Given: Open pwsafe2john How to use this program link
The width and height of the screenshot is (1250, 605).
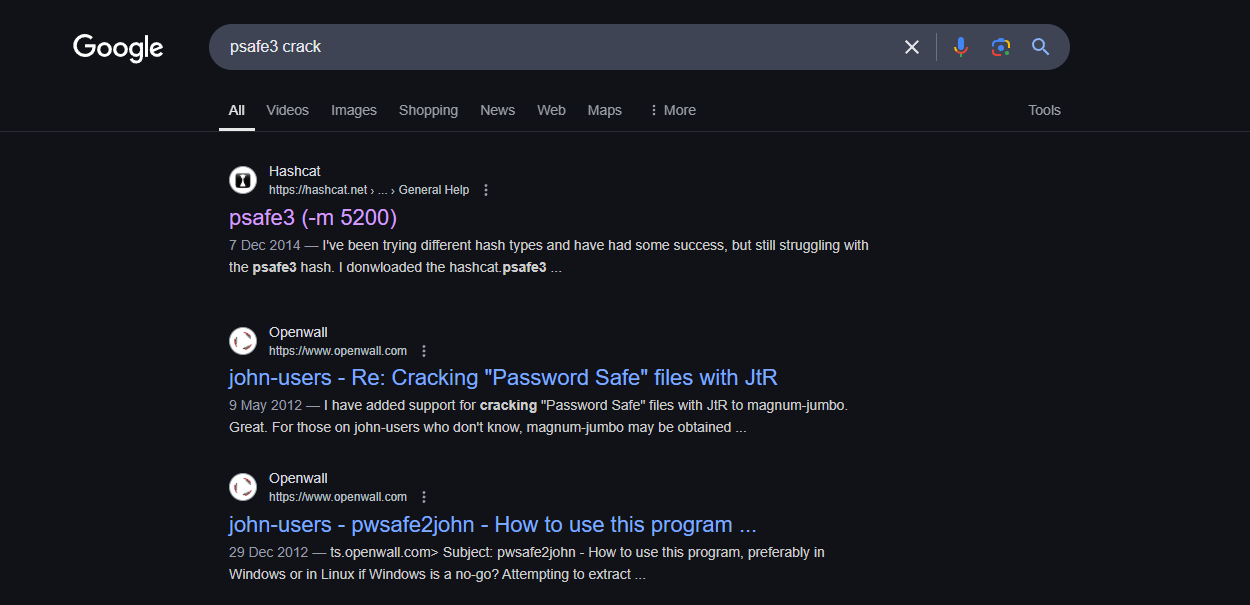Looking at the screenshot, I should point(492,524).
